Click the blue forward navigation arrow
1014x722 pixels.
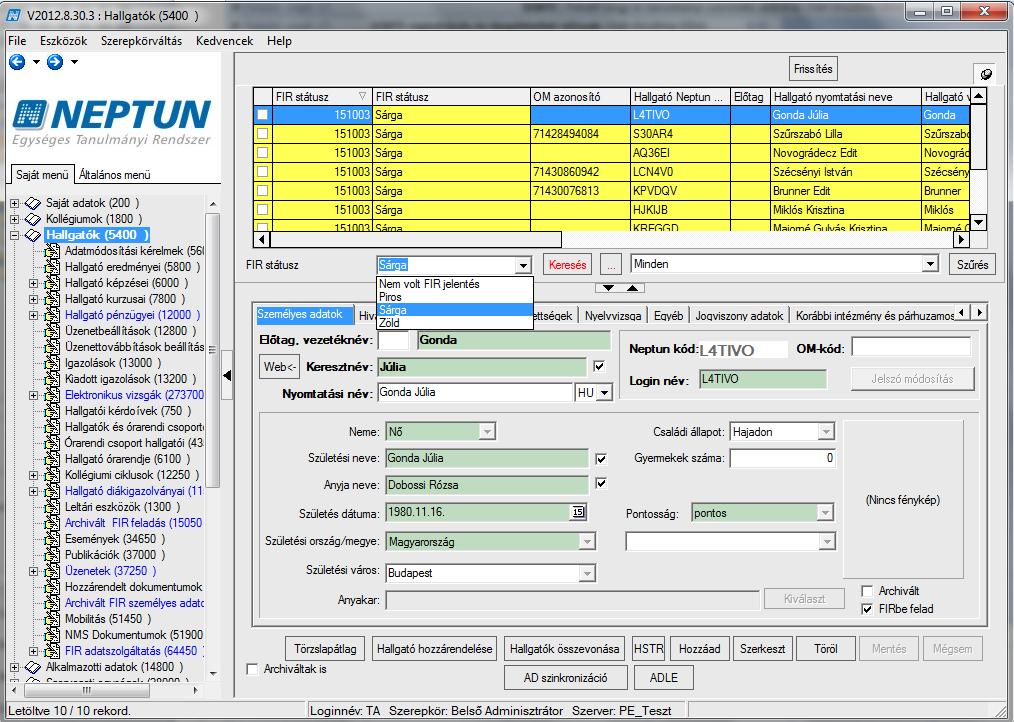pyautogui.click(x=55, y=62)
